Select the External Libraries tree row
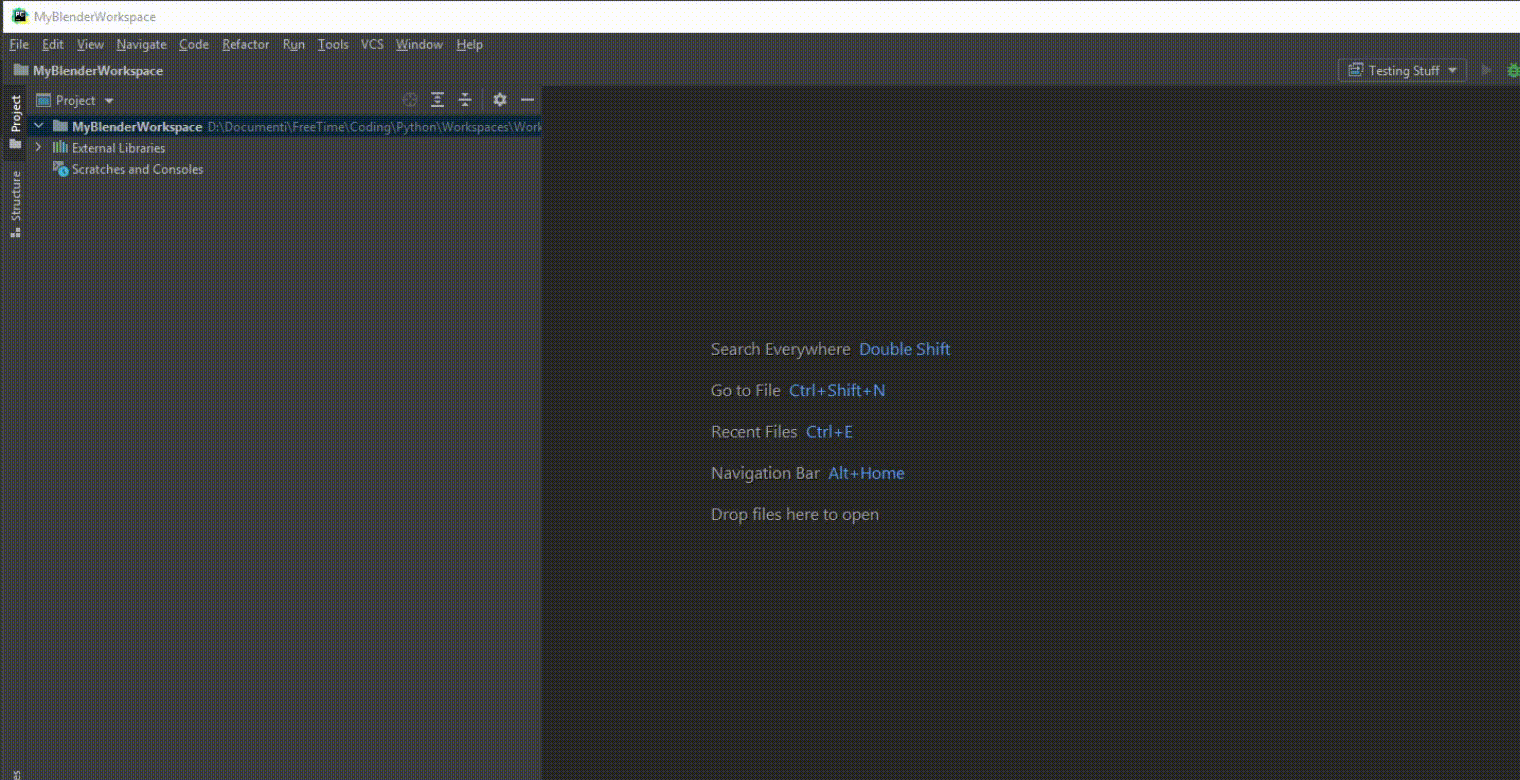Image resolution: width=1520 pixels, height=780 pixels. 286,148
